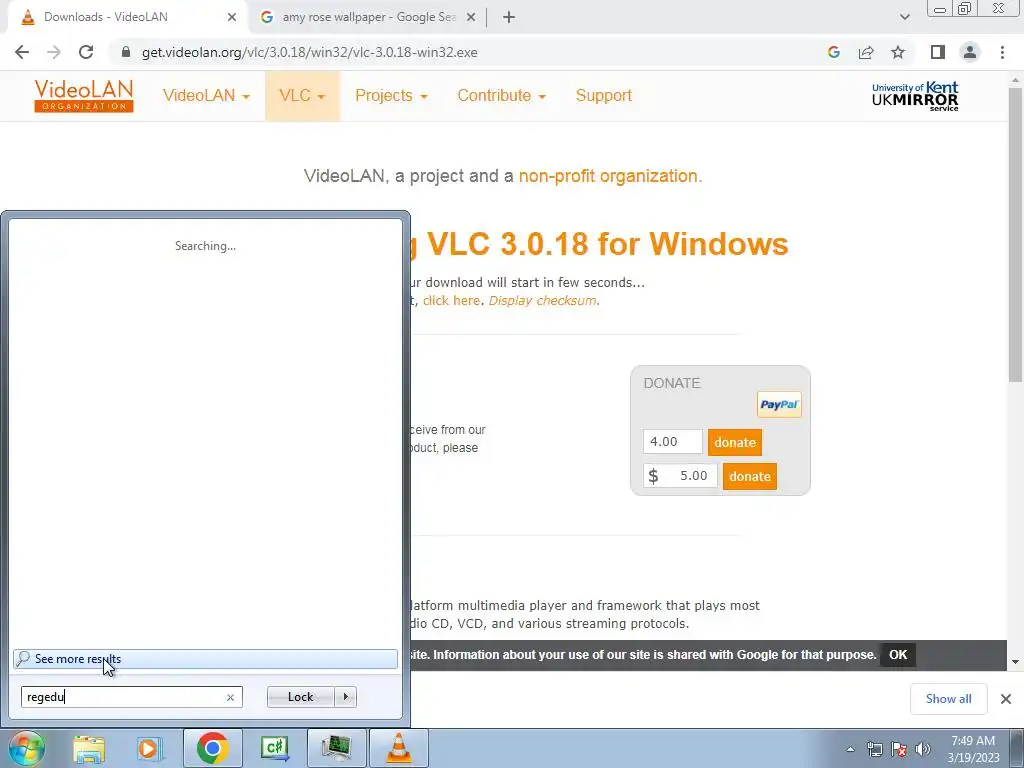Close the amy rose wallpaper tab
This screenshot has width=1024, height=768.
pos(471,17)
